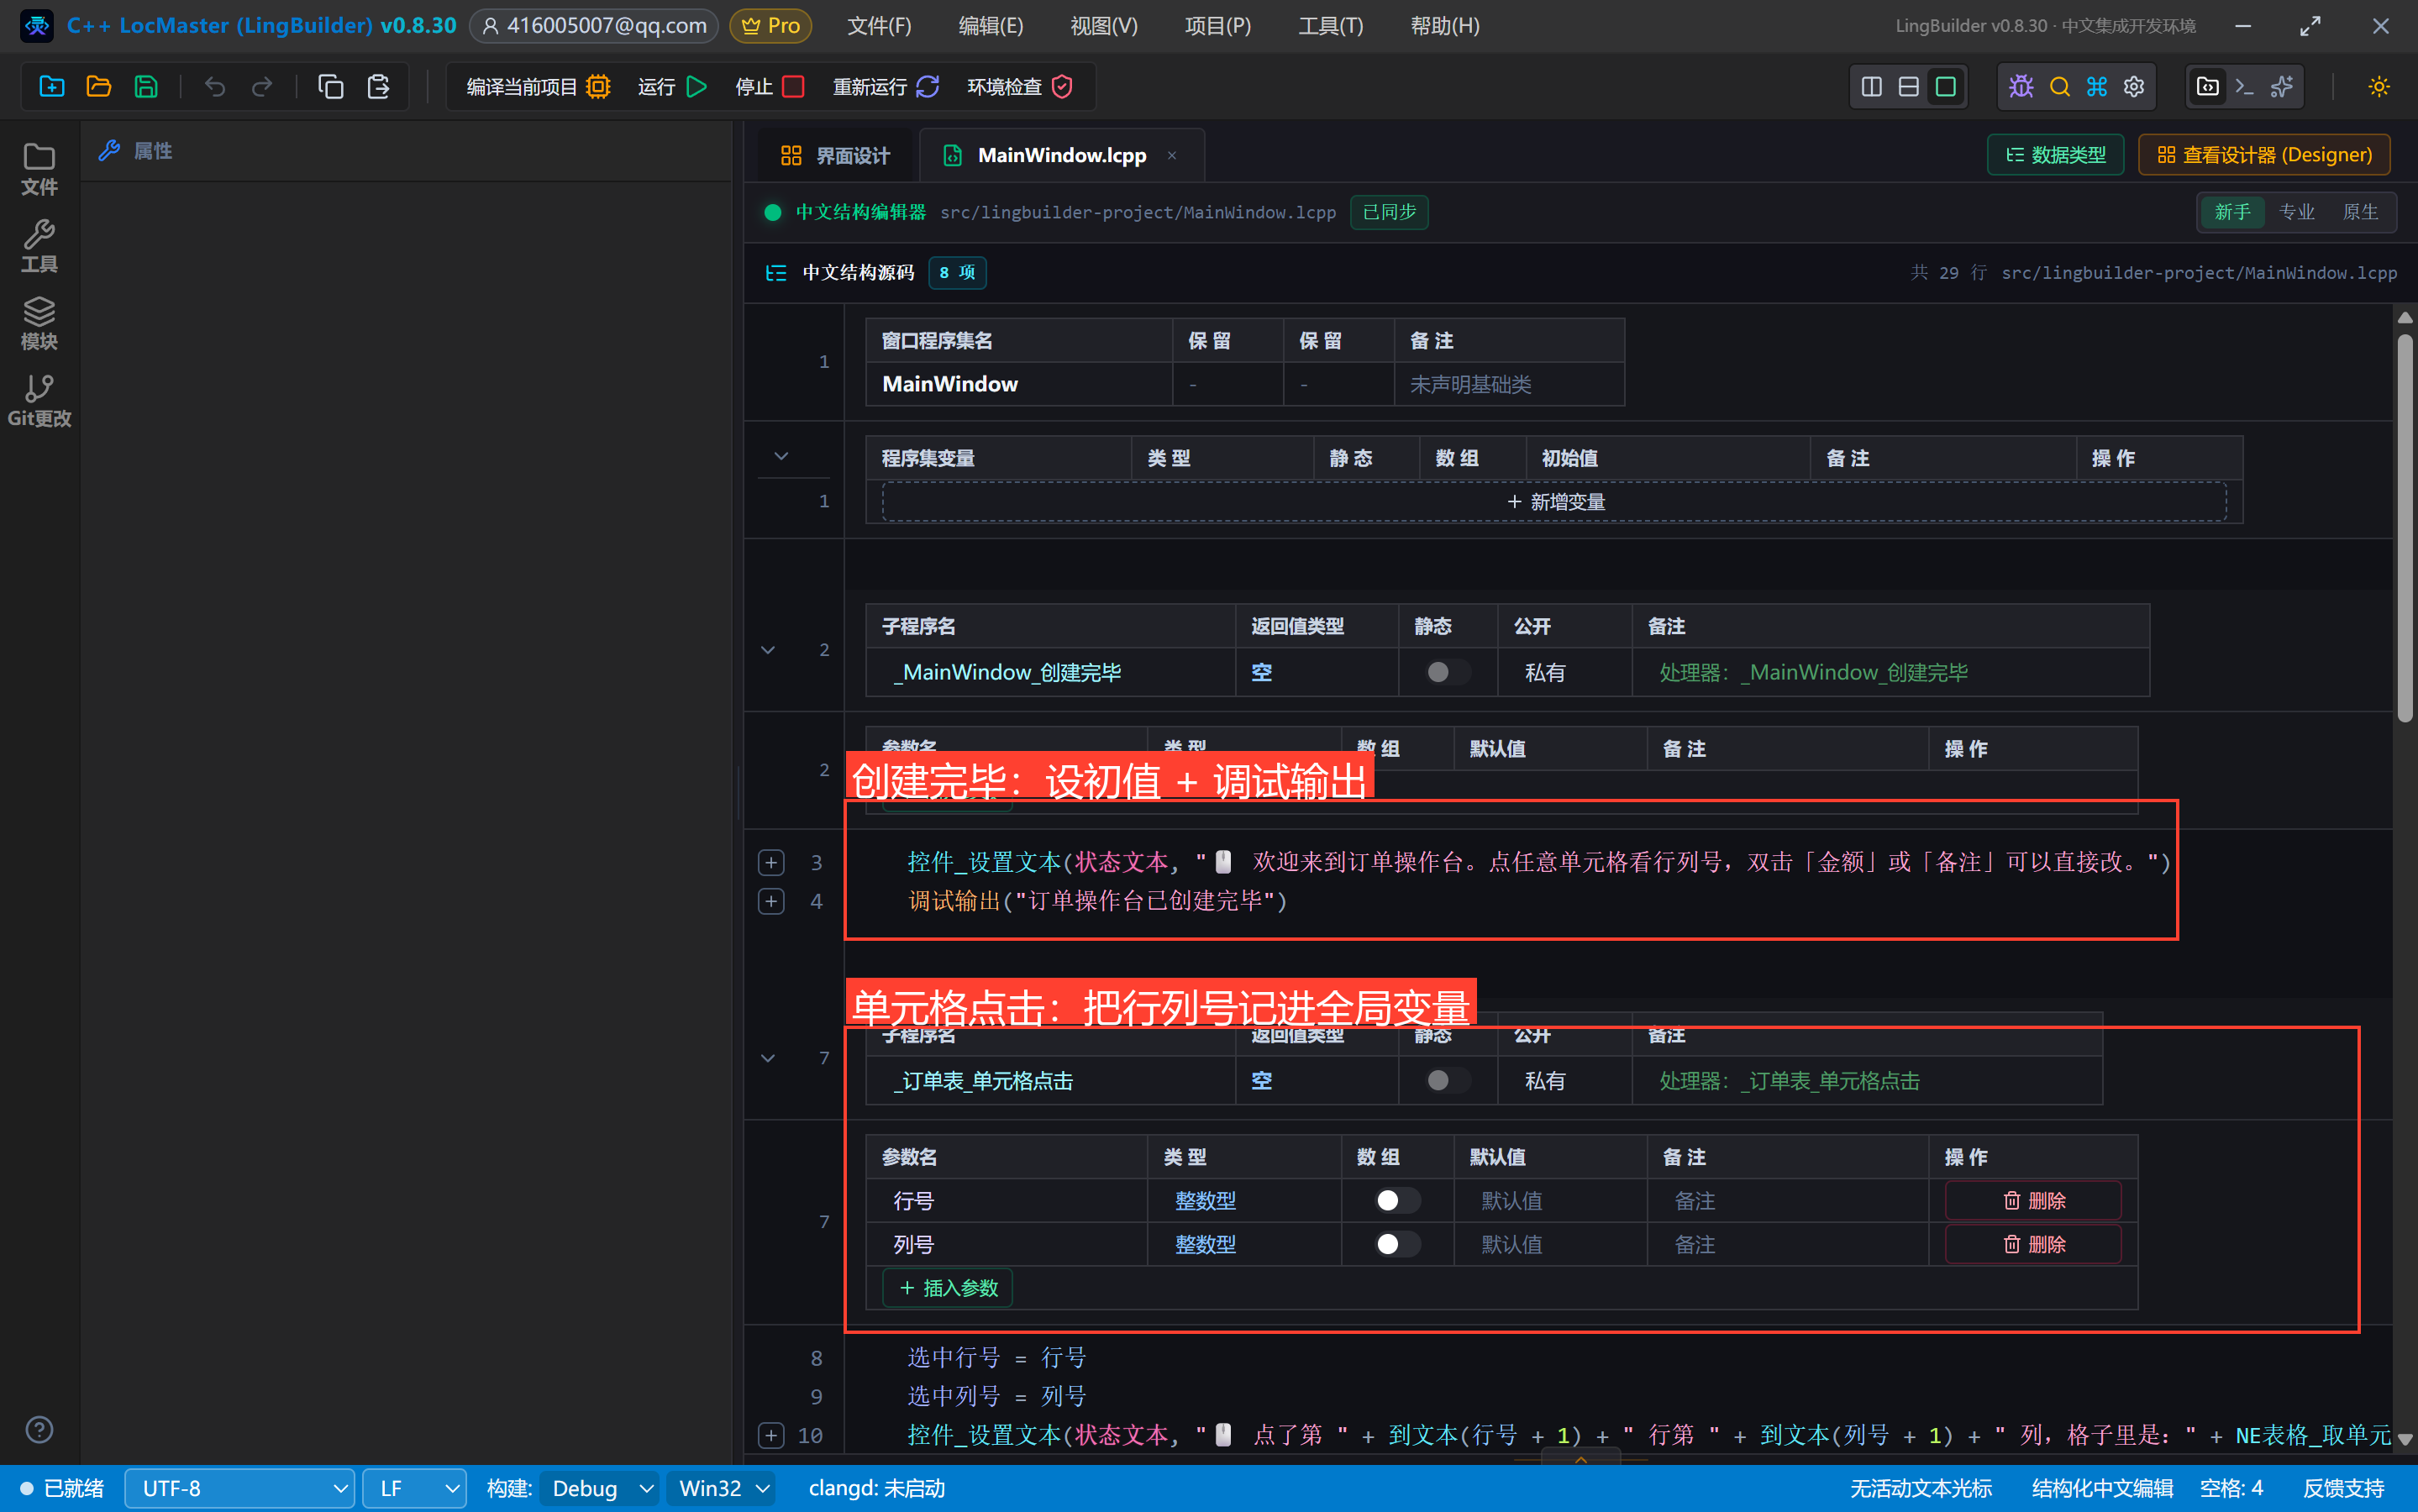Save file with the green disk icon

146,87
